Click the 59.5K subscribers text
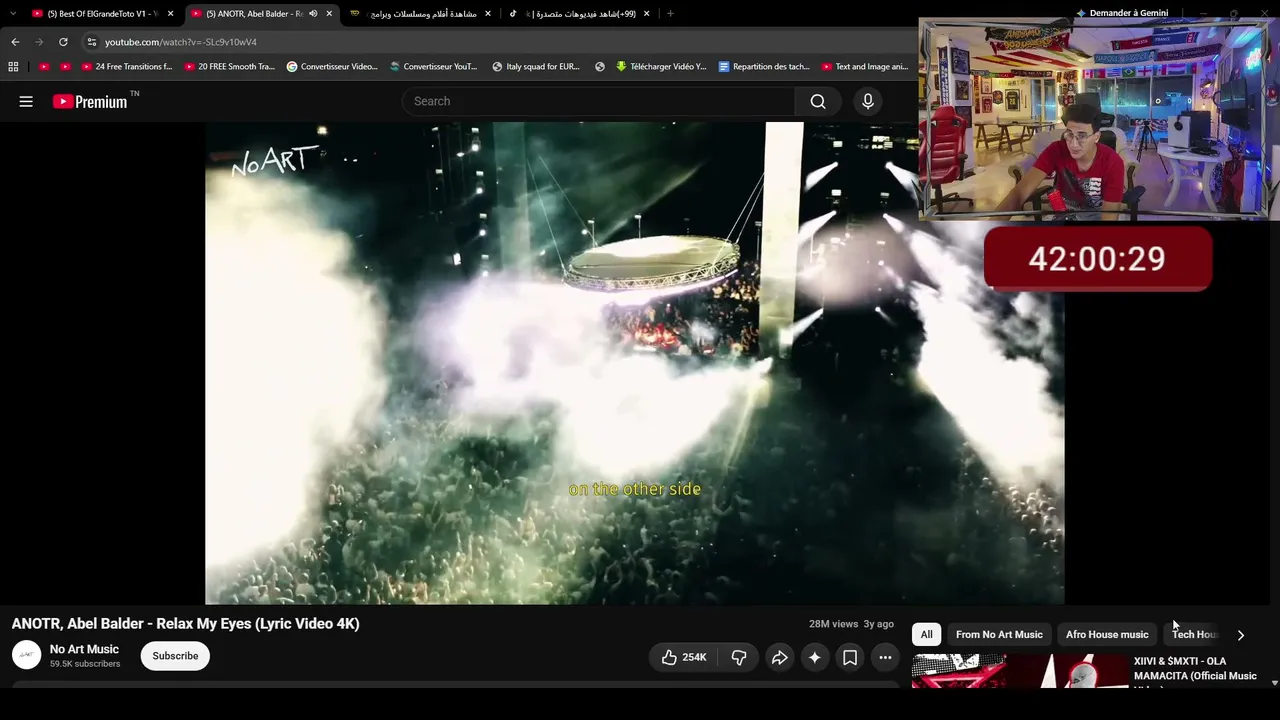This screenshot has width=1280, height=720. [x=85, y=664]
